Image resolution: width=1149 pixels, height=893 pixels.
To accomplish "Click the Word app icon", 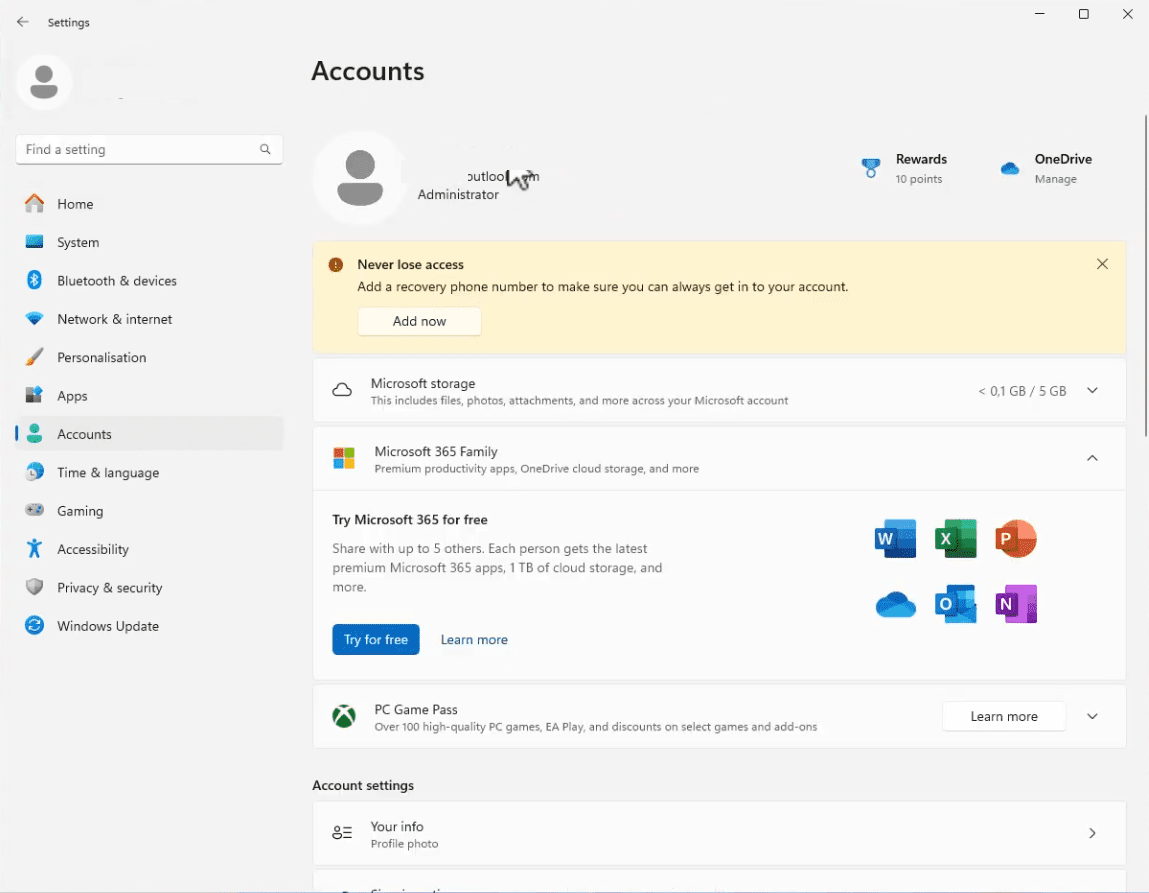I will (895, 538).
